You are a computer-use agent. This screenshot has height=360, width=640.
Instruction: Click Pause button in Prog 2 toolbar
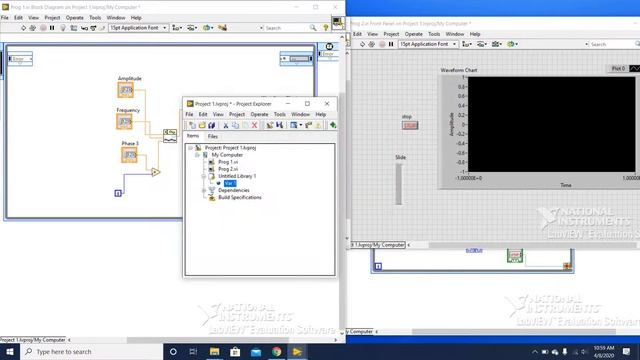[x=391, y=44]
